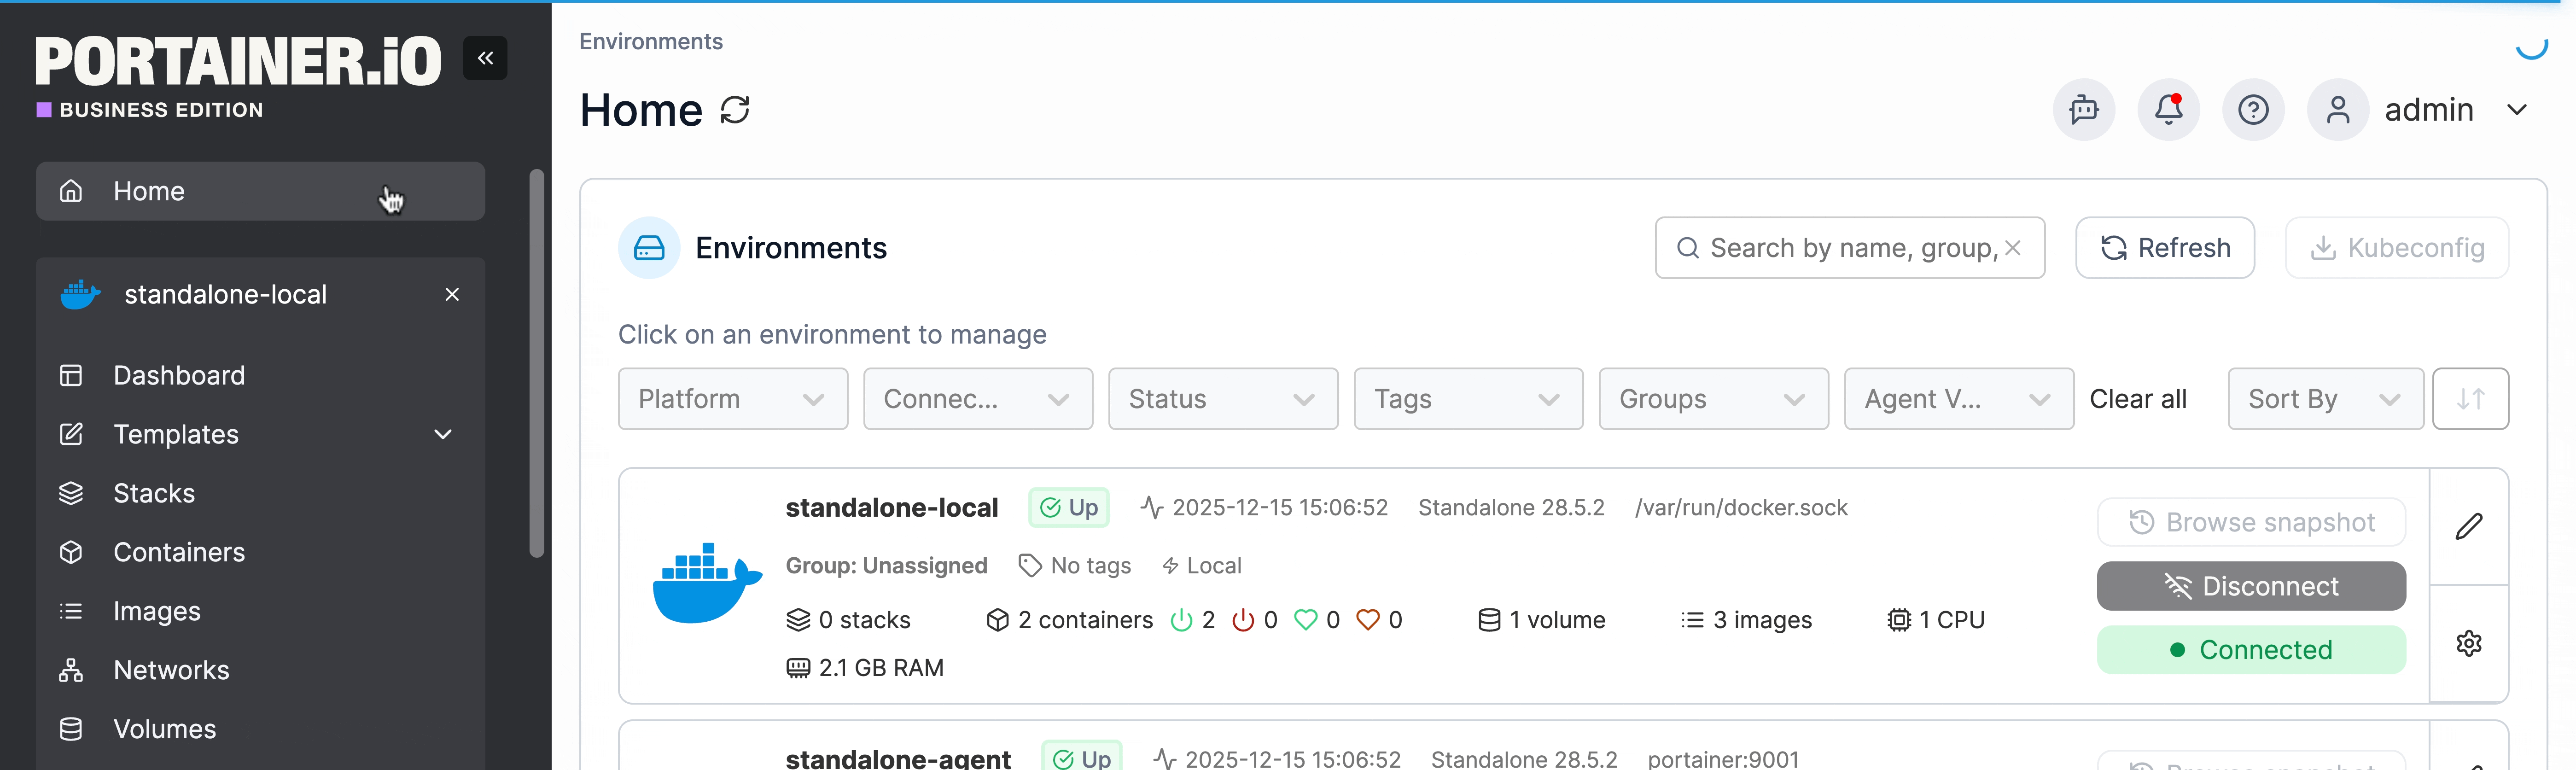
Task: Open the Platform filter dropdown
Action: coord(732,399)
